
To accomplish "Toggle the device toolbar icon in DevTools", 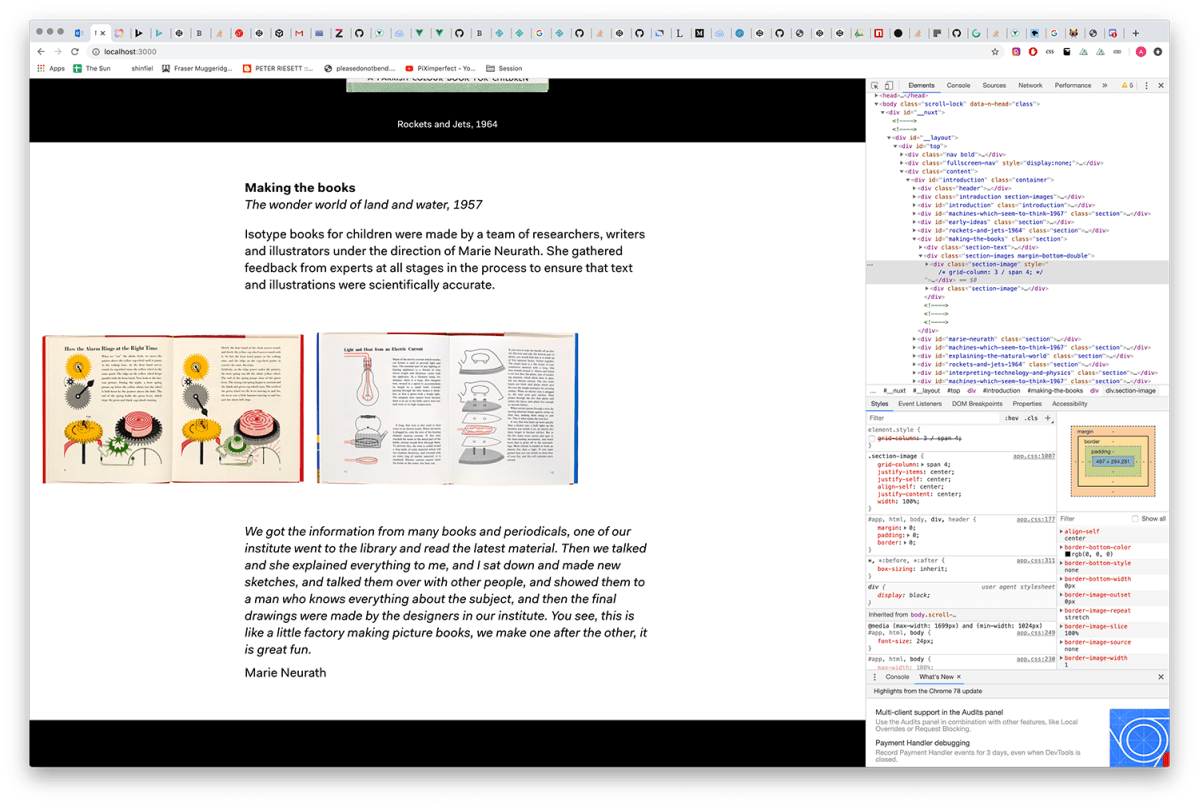I will pos(889,86).
